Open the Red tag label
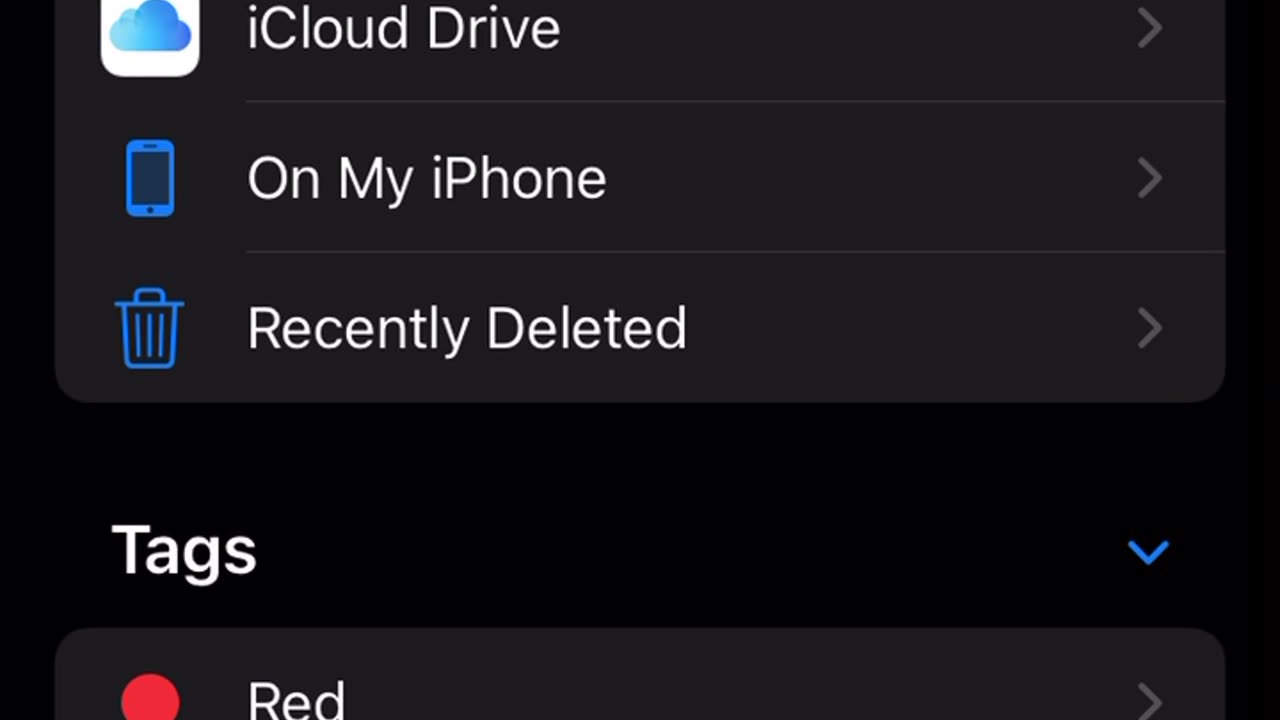The image size is (1280, 720). coord(296,699)
